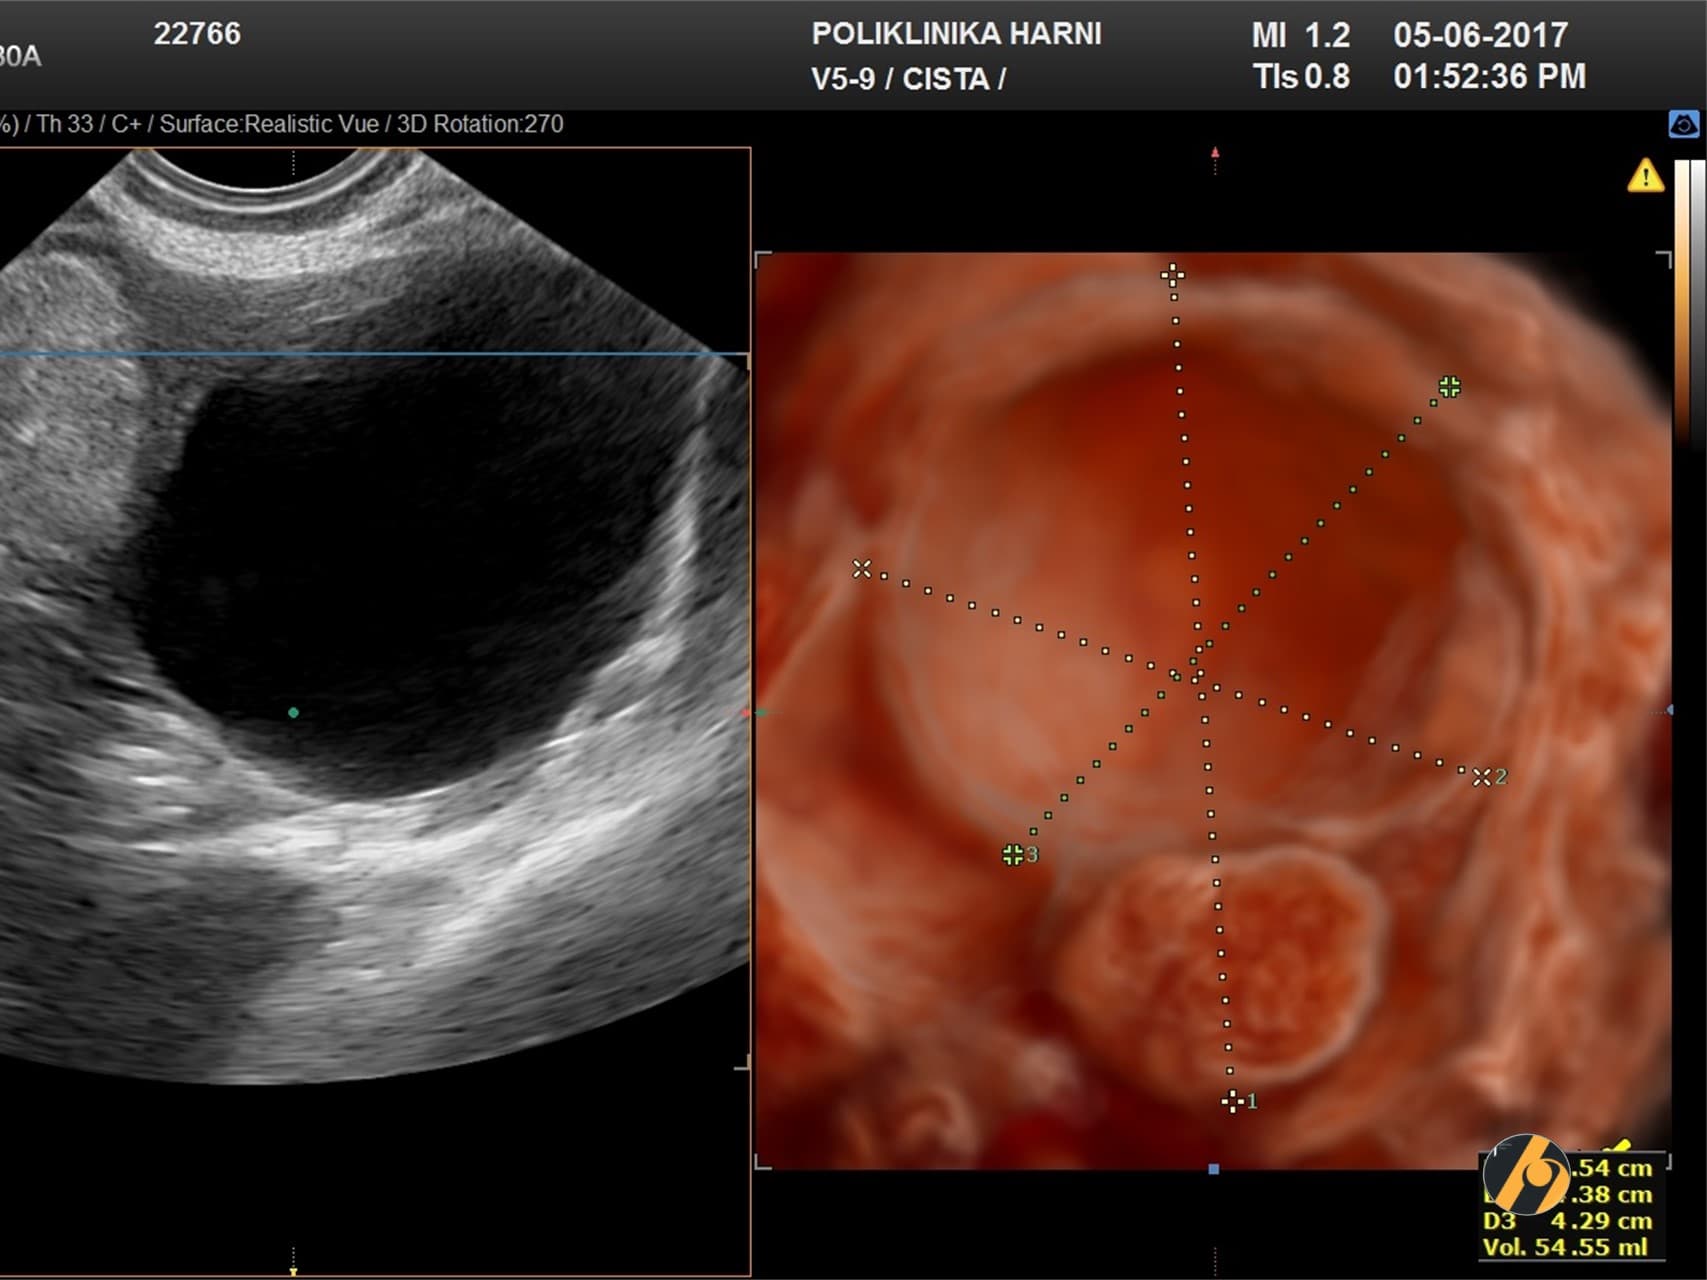This screenshot has width=1707, height=1280.
Task: Click the red arrow marker above 3D view
Action: tap(1215, 153)
